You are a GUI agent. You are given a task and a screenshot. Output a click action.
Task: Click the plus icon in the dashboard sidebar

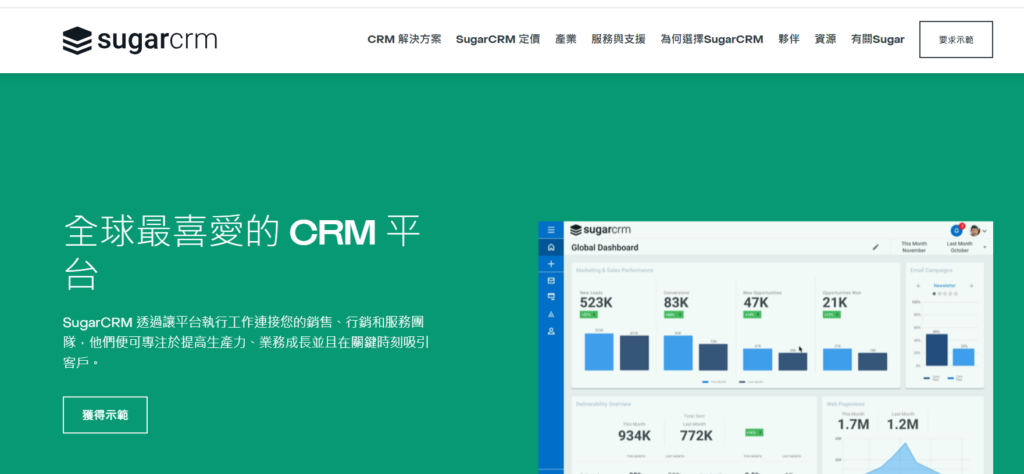pyautogui.click(x=551, y=264)
